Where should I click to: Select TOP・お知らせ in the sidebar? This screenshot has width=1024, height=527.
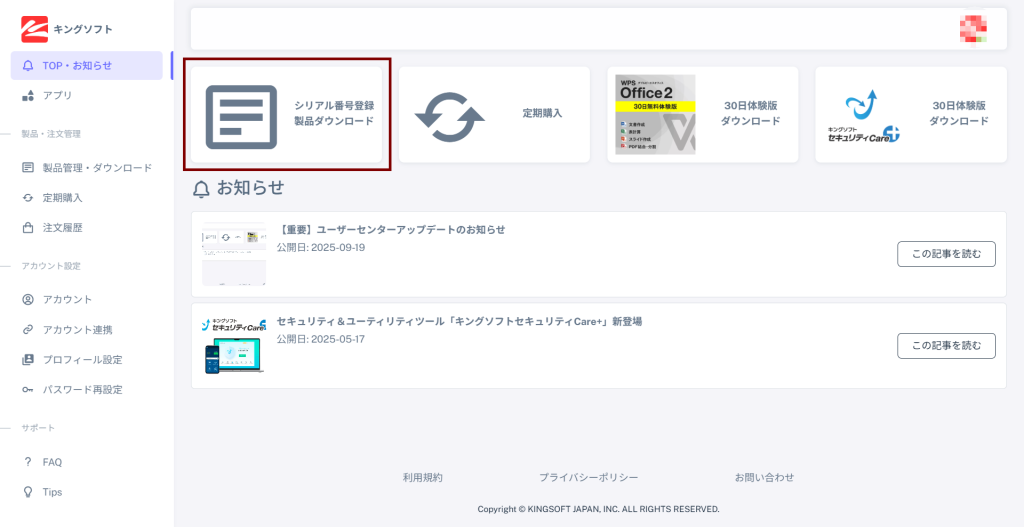coord(87,65)
